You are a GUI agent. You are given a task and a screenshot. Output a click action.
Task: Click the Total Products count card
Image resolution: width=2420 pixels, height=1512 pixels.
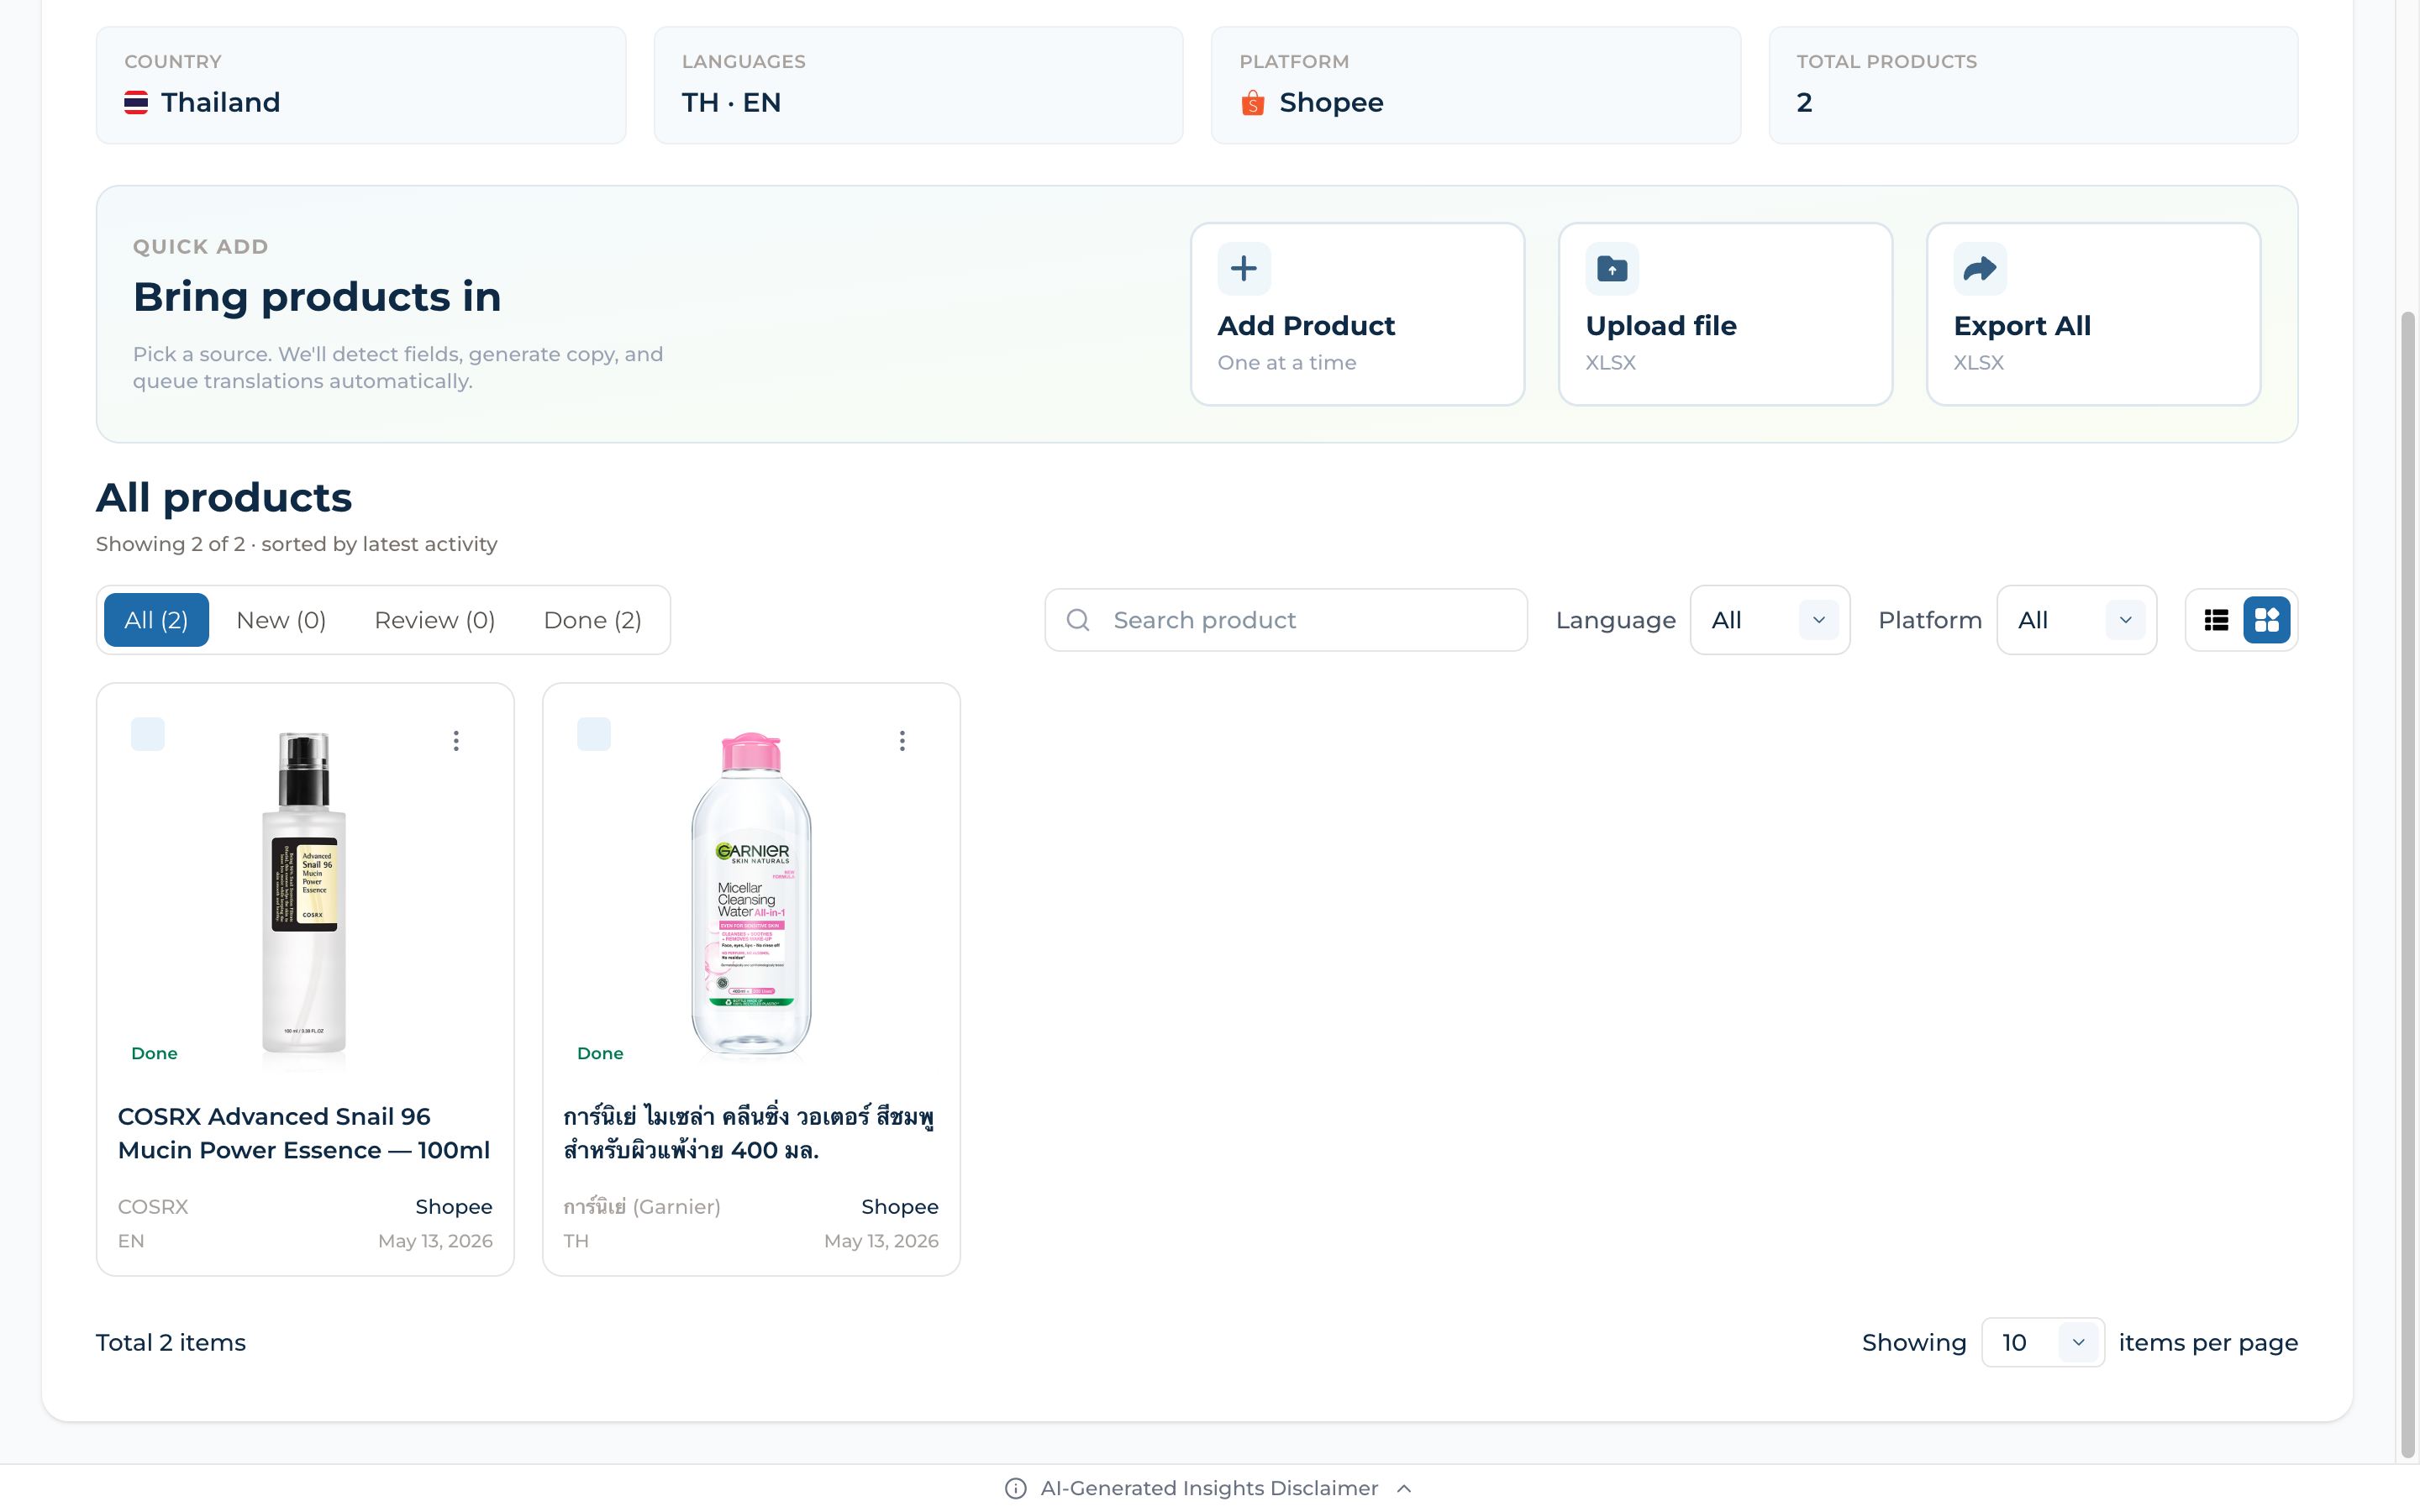pos(2033,85)
